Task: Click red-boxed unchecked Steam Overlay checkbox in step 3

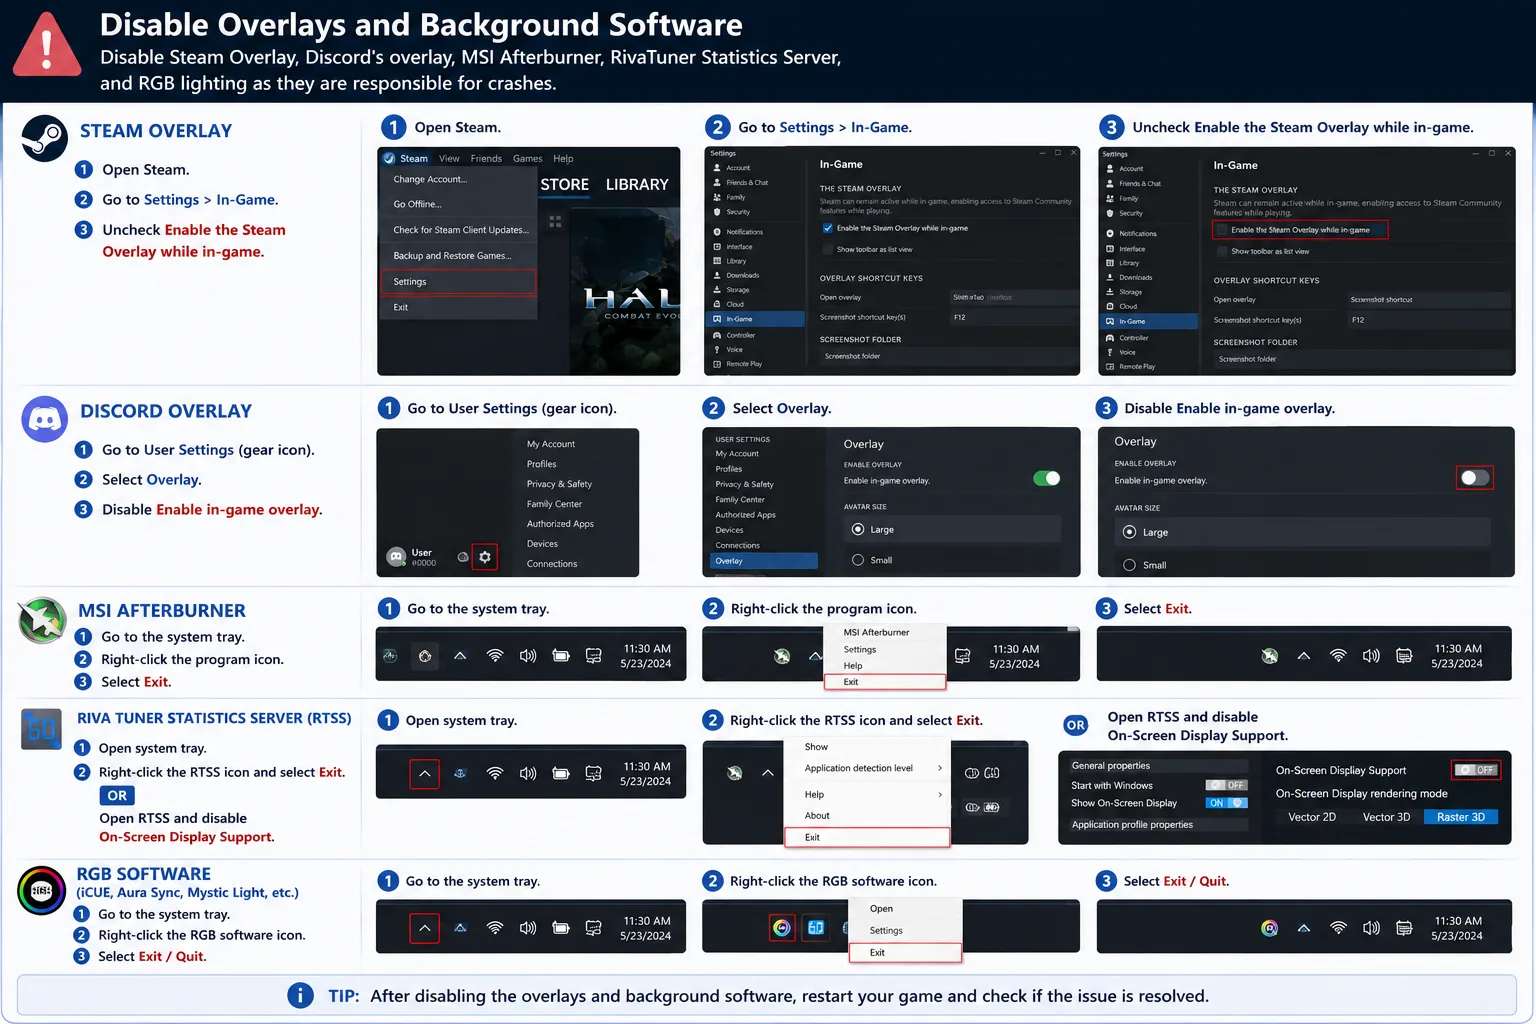Action: click(1221, 230)
